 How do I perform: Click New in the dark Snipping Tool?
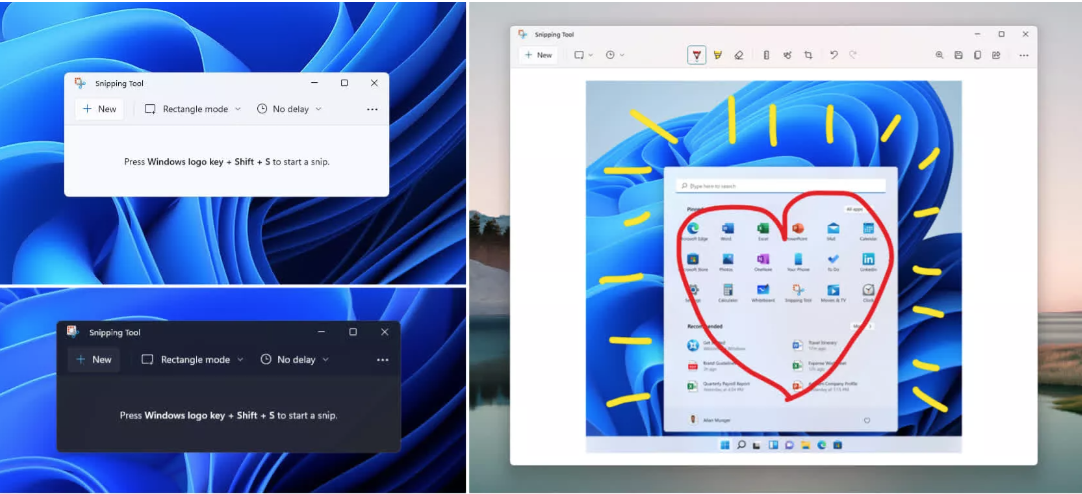click(x=94, y=359)
